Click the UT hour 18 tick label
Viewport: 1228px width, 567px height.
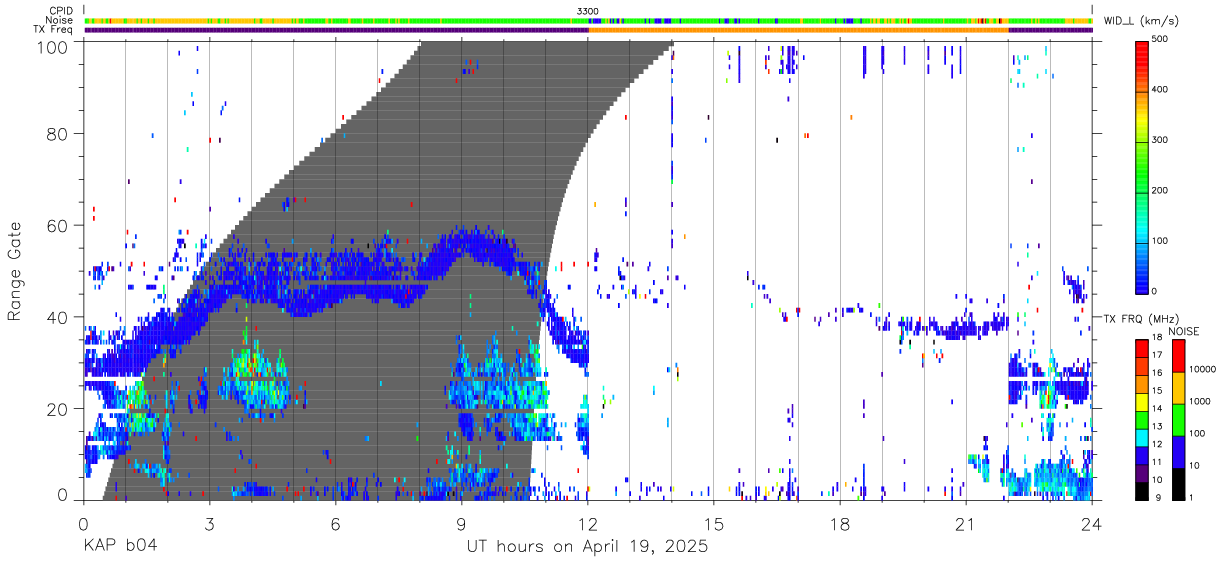point(840,523)
